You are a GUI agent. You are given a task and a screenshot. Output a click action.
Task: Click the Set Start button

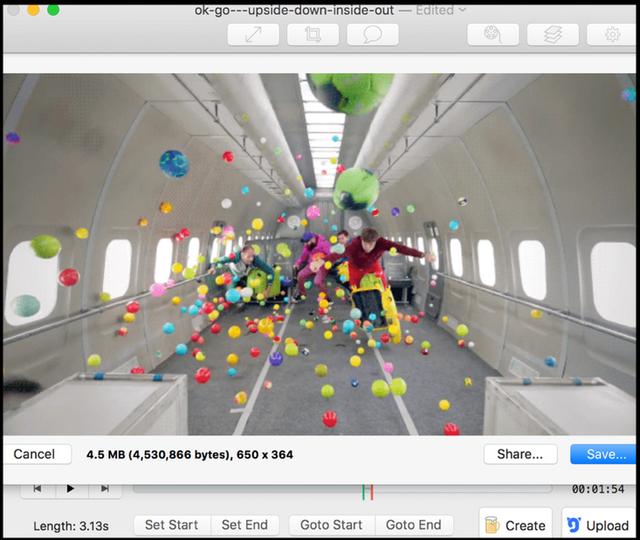click(x=172, y=525)
